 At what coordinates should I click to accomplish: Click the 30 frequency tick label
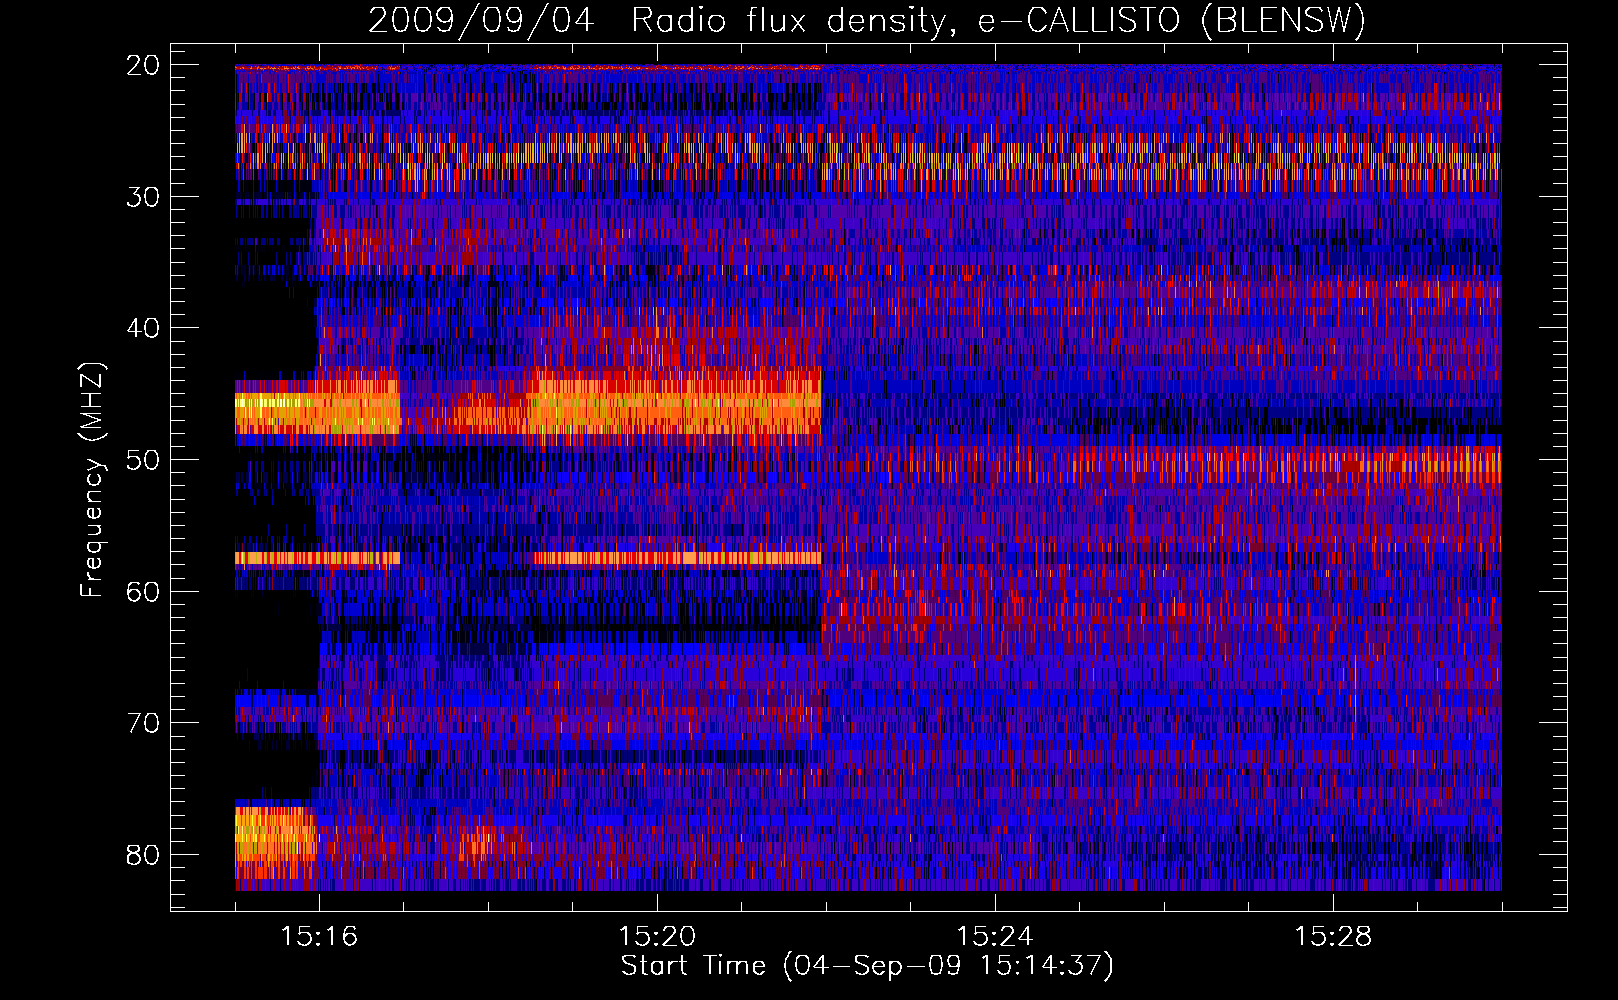click(x=143, y=197)
